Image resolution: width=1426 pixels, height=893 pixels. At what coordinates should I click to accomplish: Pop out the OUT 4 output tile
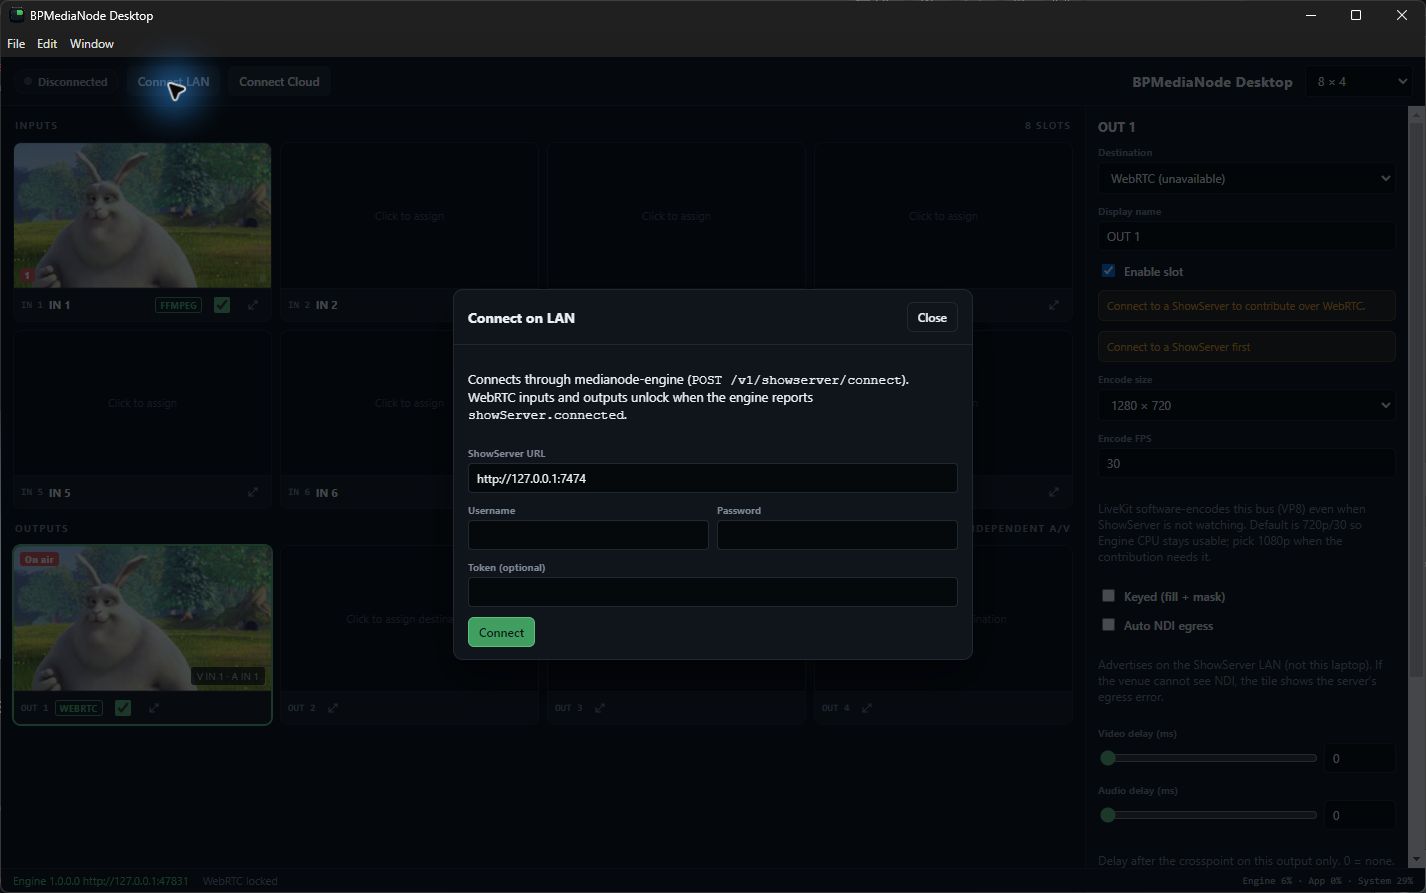[867, 708]
